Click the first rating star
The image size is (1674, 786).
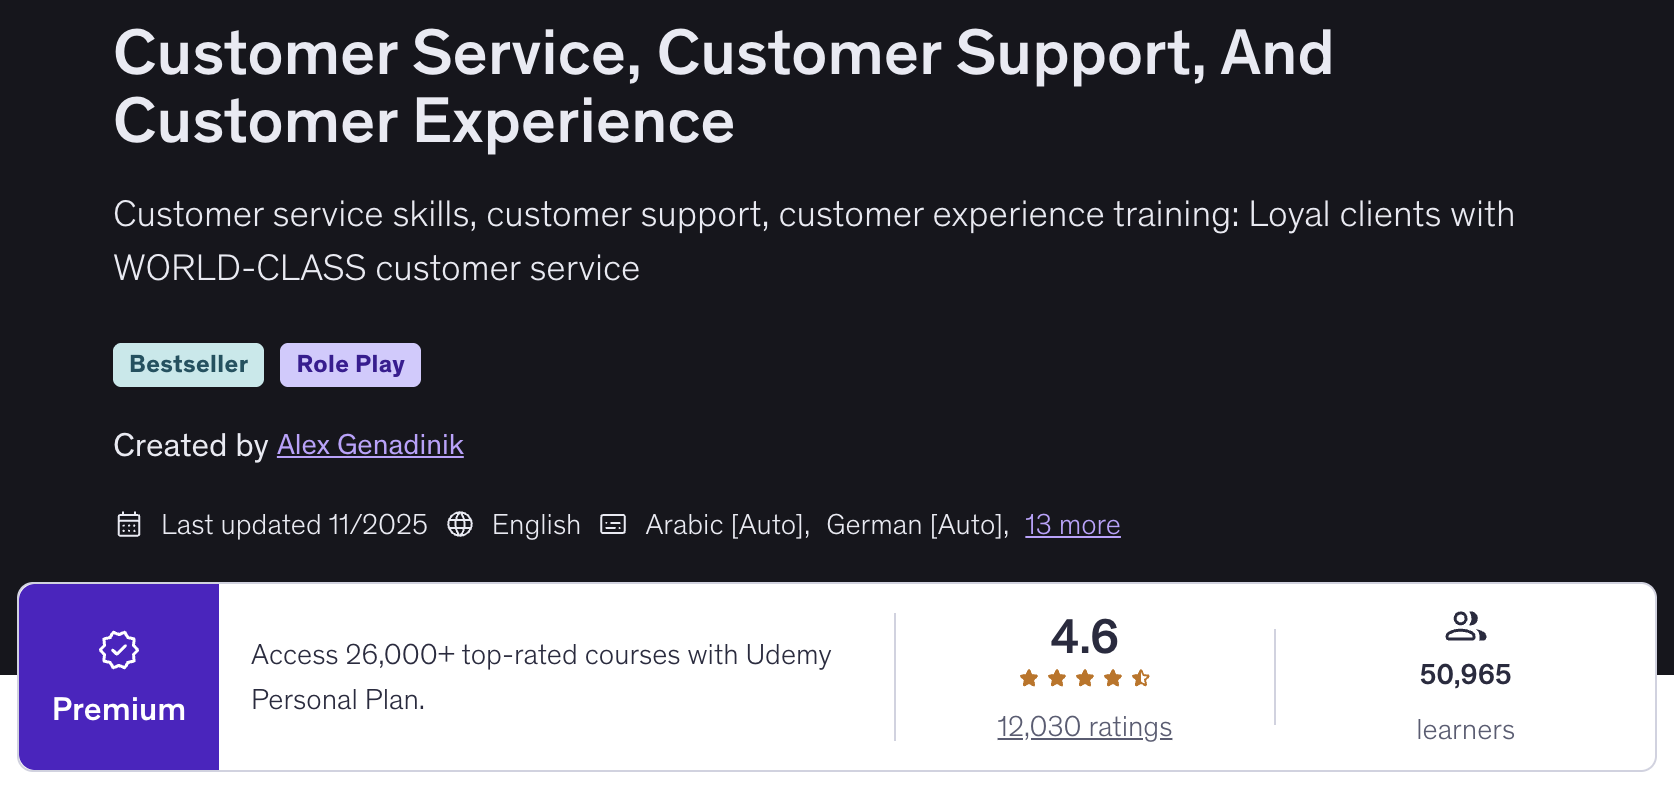tap(1029, 678)
